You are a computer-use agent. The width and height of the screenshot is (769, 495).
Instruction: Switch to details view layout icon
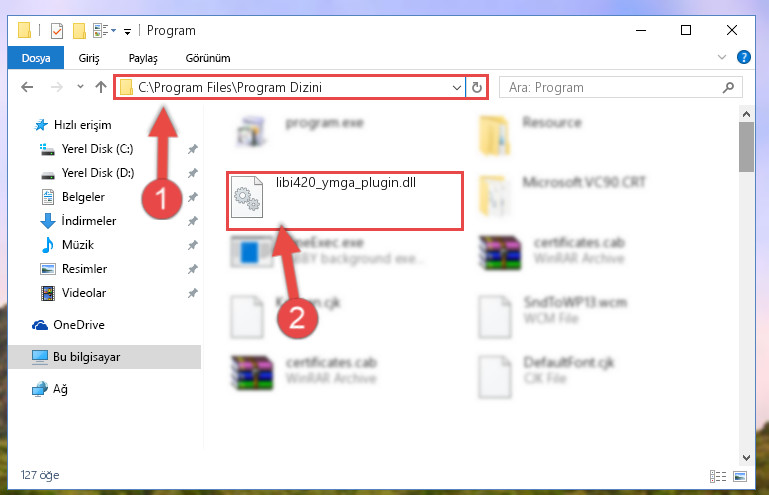coord(718,476)
